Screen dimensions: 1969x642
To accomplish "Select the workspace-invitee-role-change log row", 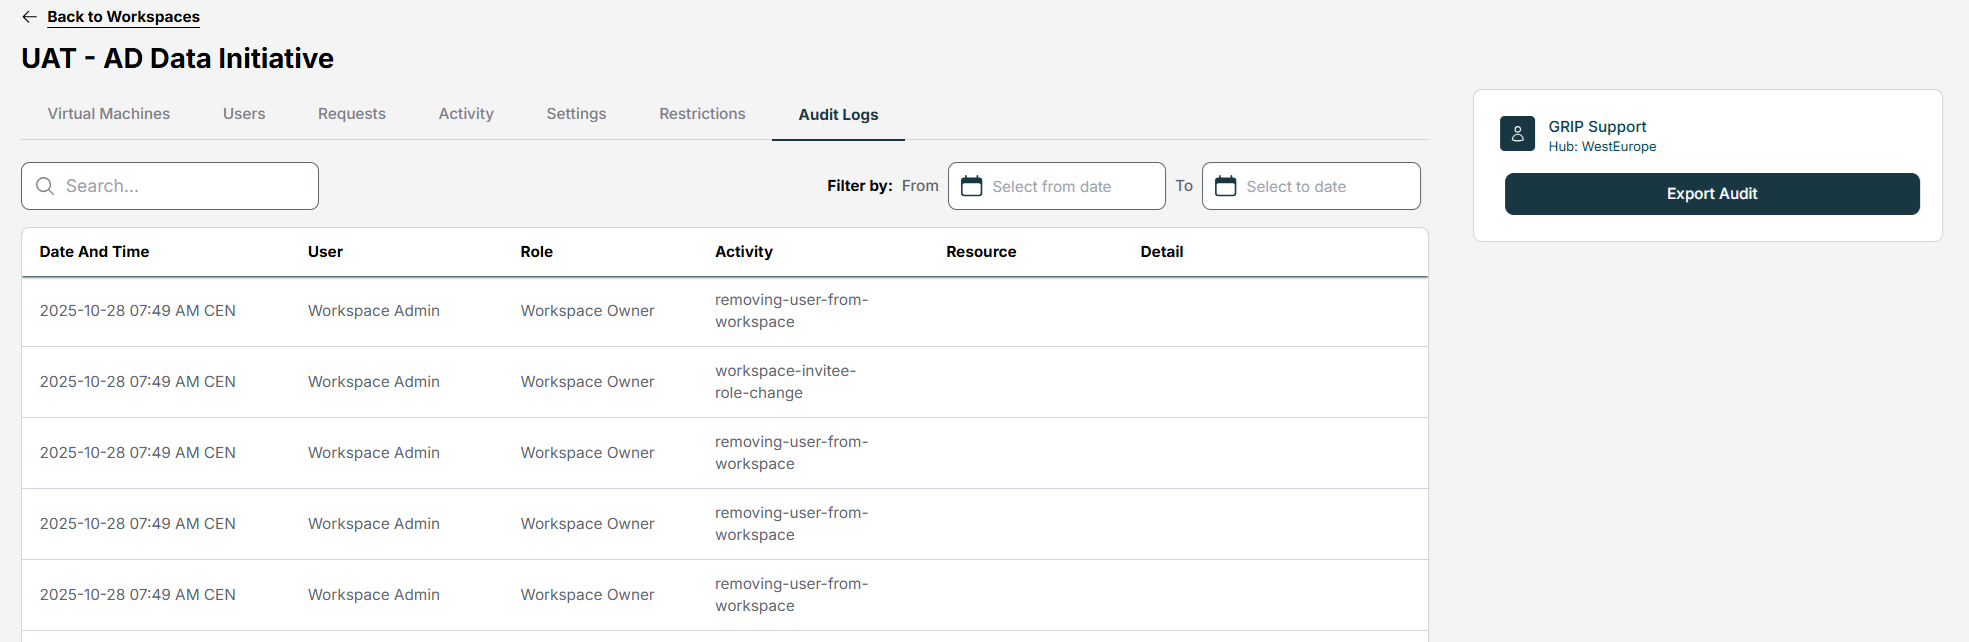I will (x=724, y=382).
